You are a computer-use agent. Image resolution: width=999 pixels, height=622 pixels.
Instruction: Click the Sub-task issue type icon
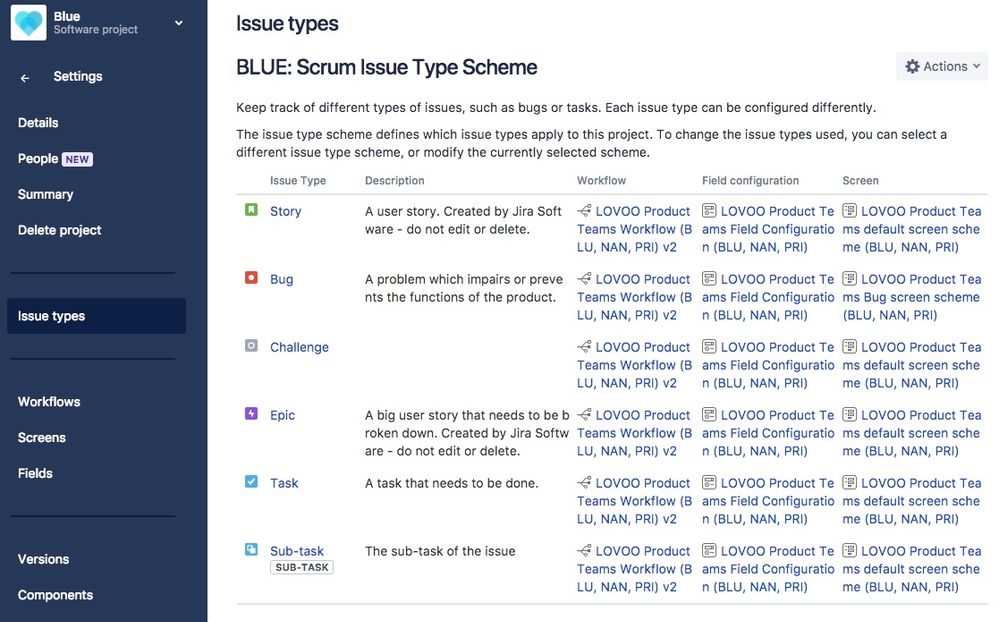(x=251, y=549)
